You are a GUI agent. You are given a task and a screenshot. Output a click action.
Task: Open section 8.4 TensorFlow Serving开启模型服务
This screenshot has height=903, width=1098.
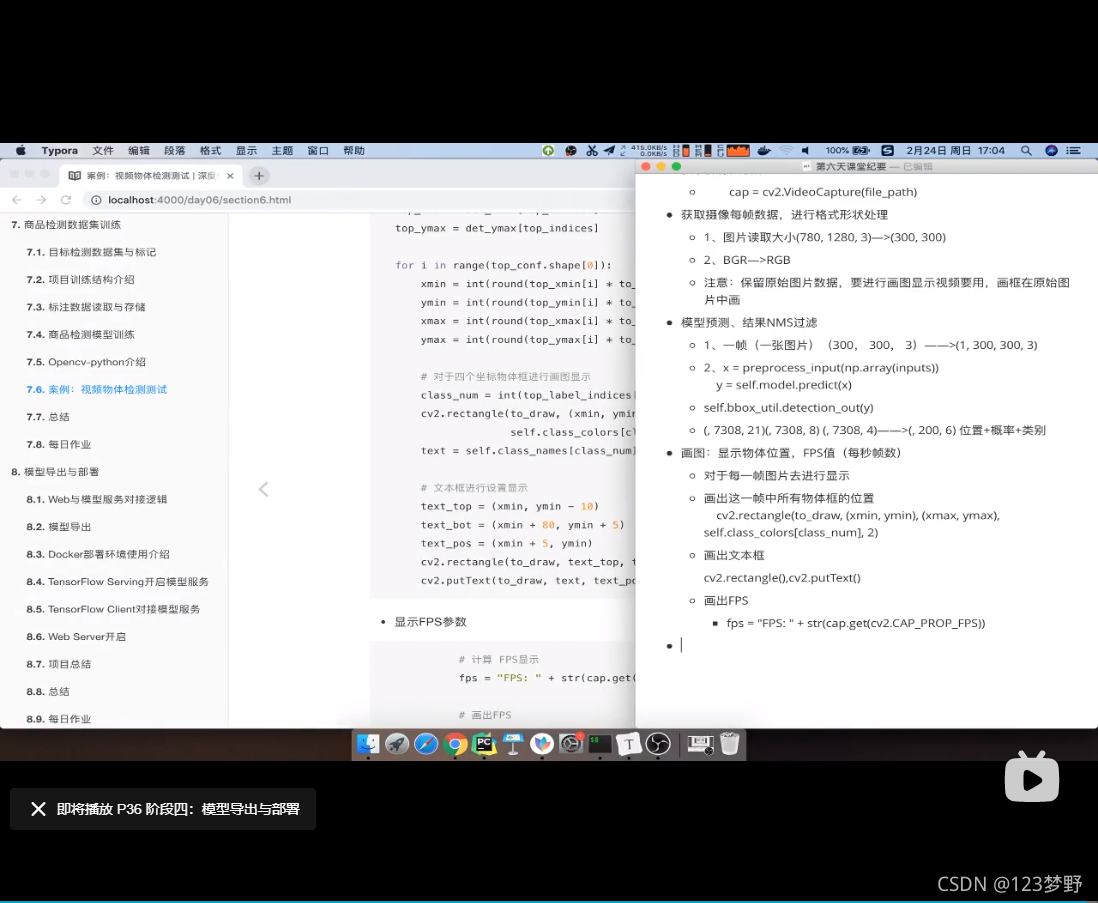[118, 582]
